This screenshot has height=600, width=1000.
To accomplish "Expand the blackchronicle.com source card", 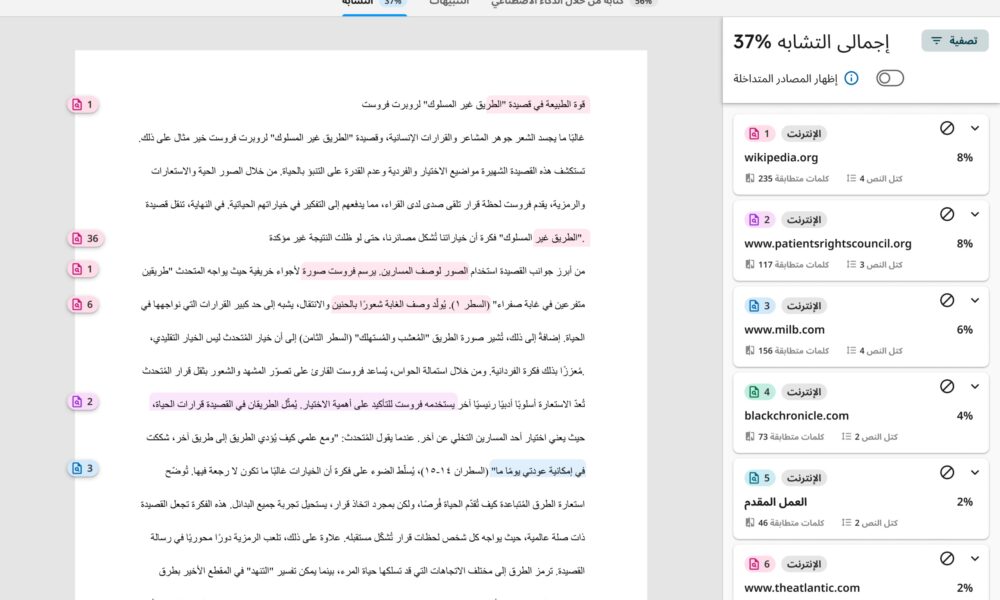I will coord(974,386).
